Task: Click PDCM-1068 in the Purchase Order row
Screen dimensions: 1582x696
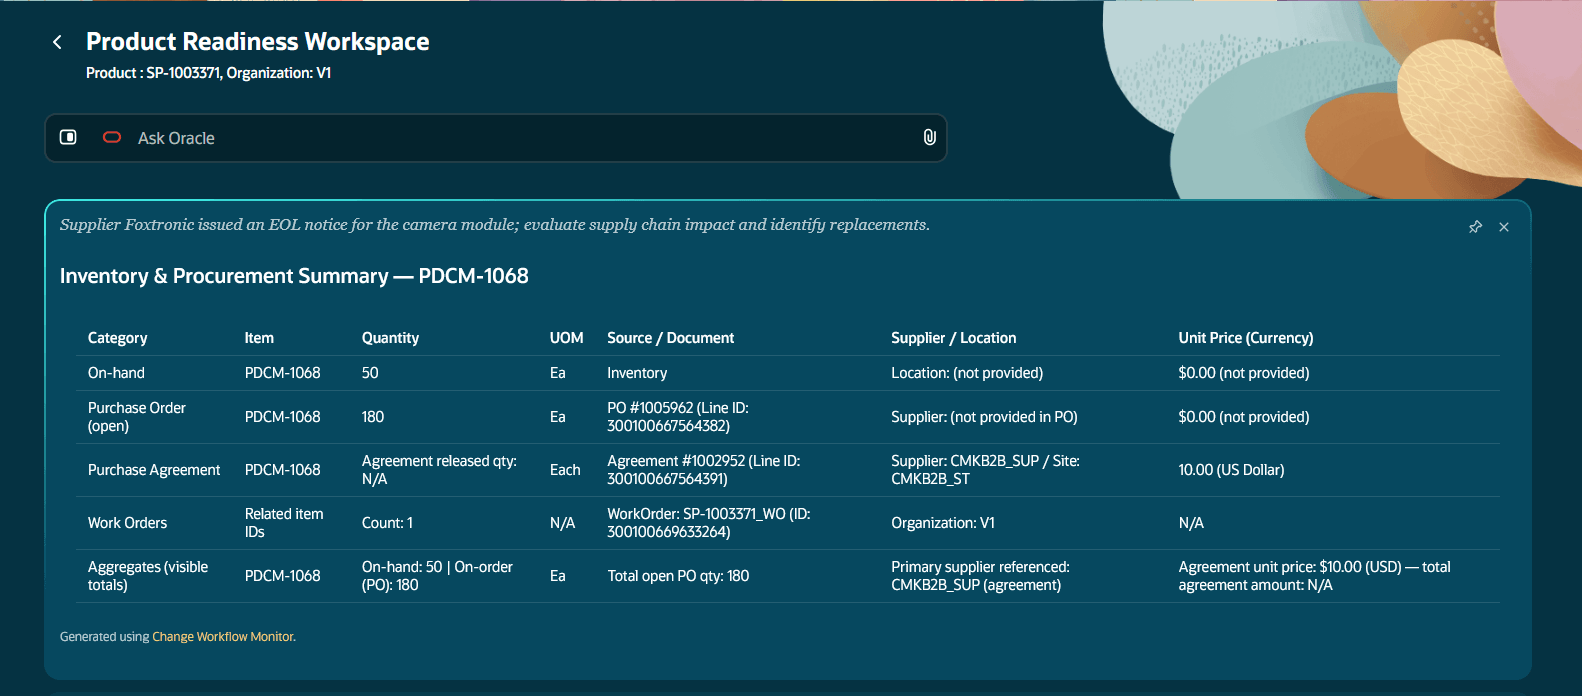Action: point(283,417)
